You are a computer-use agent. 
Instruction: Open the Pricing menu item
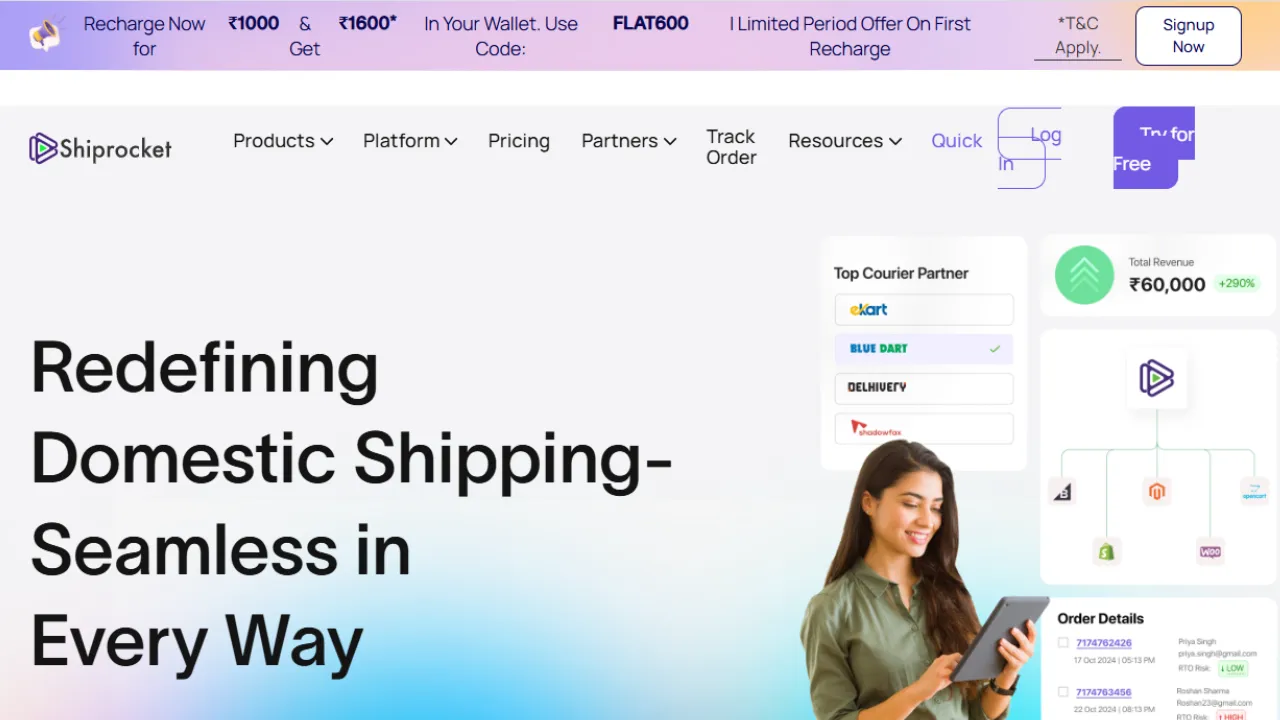coord(519,141)
